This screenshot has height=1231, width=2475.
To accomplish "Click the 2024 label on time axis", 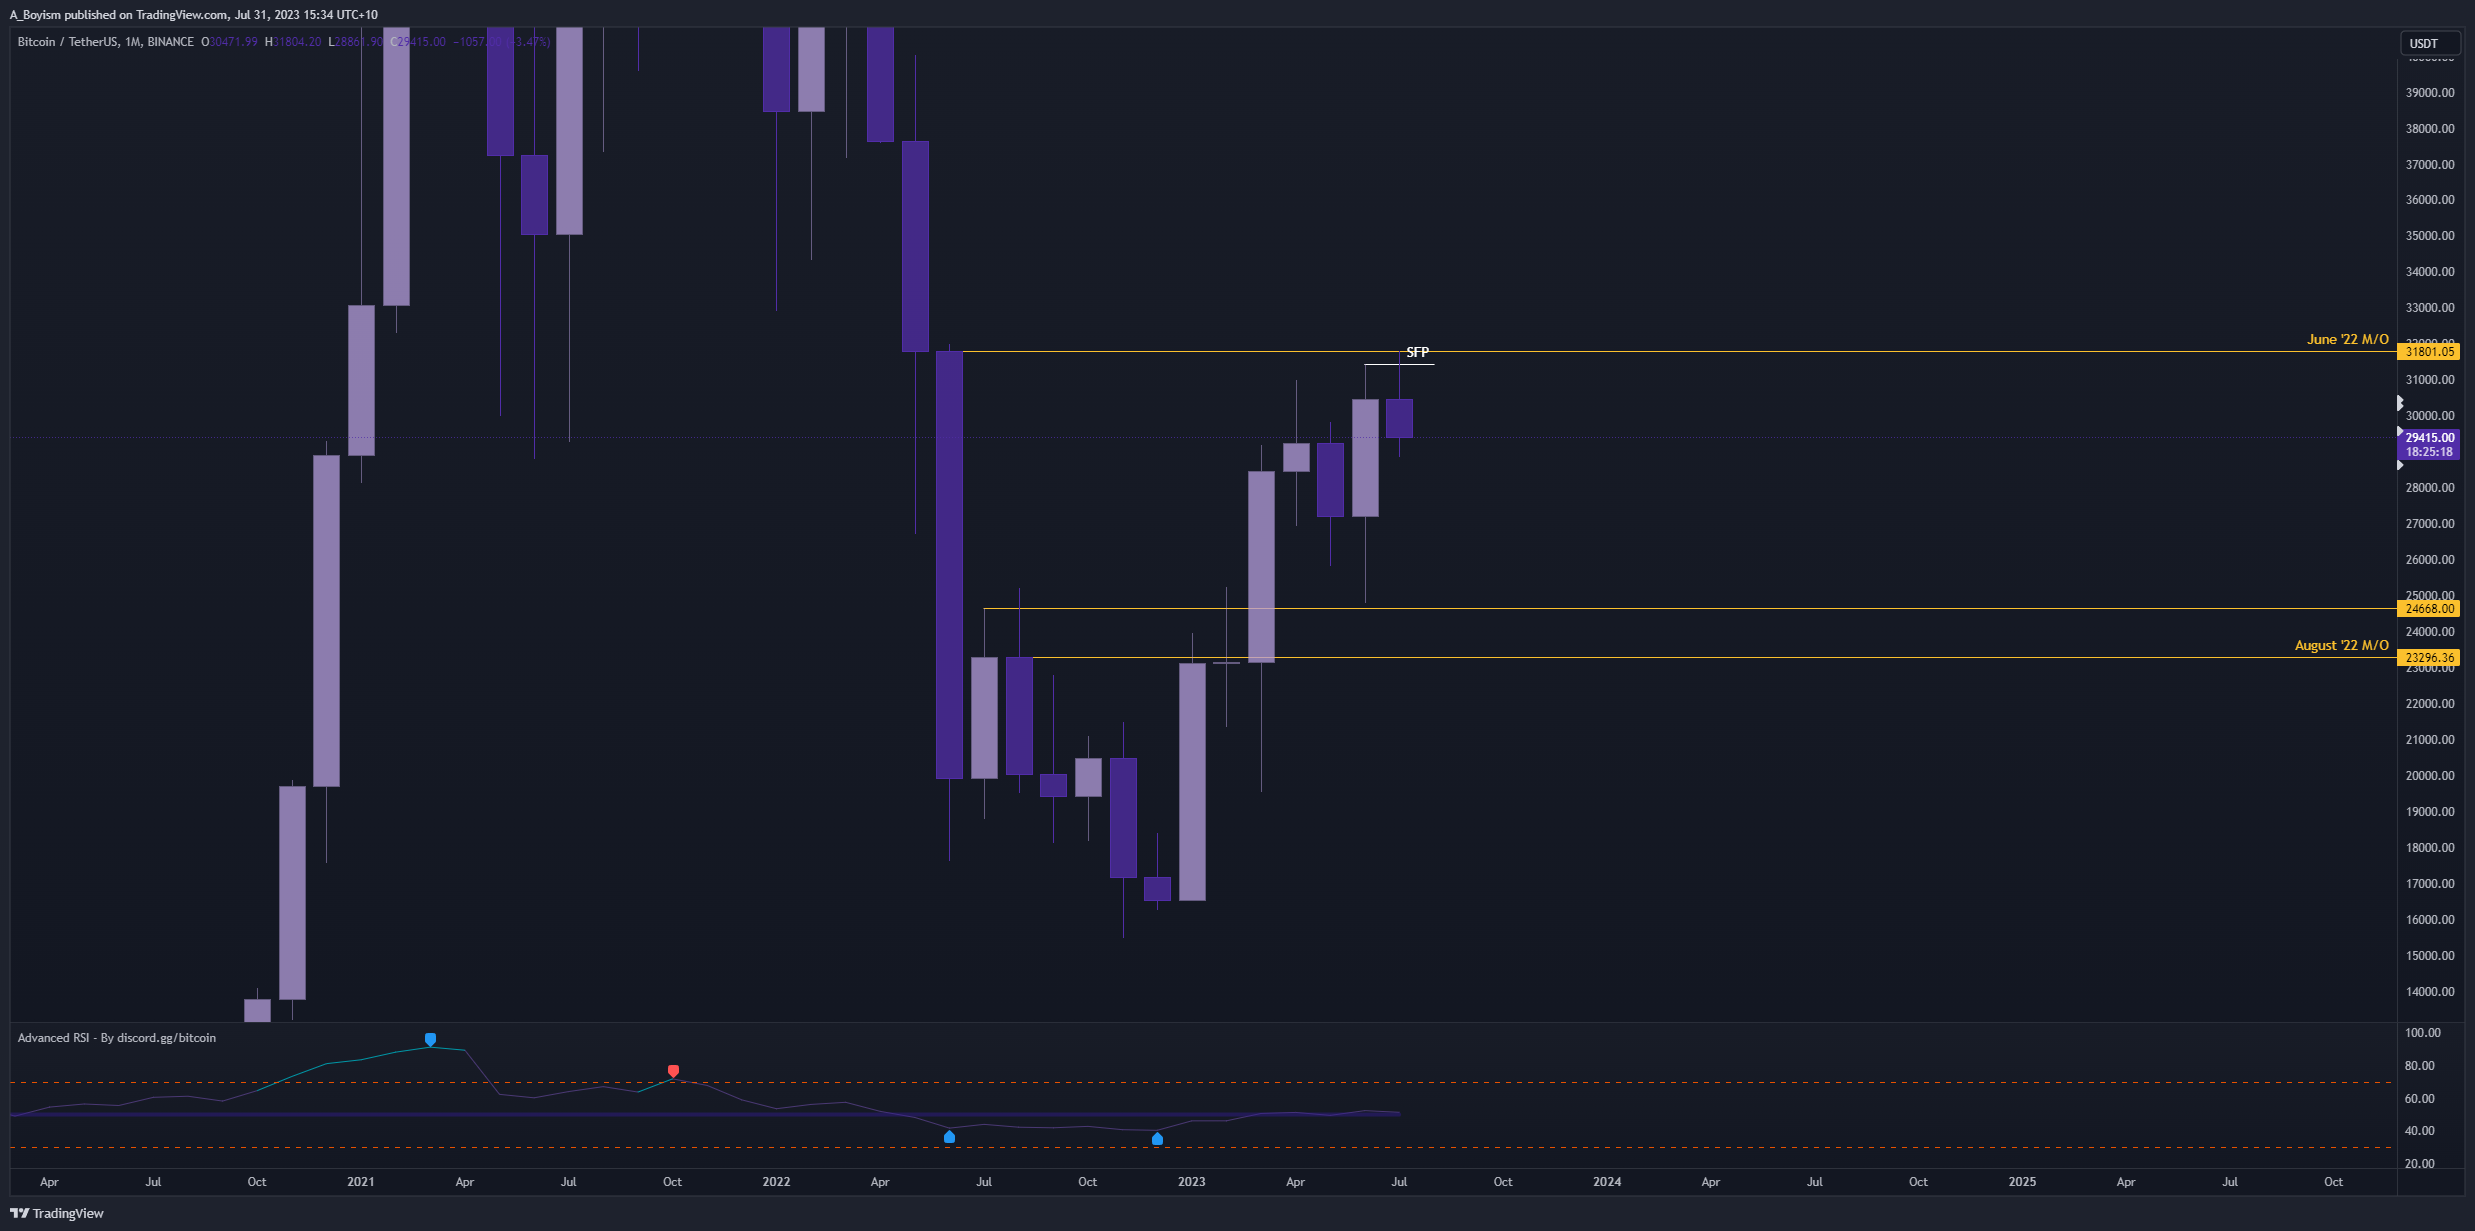I will click(x=1607, y=1182).
